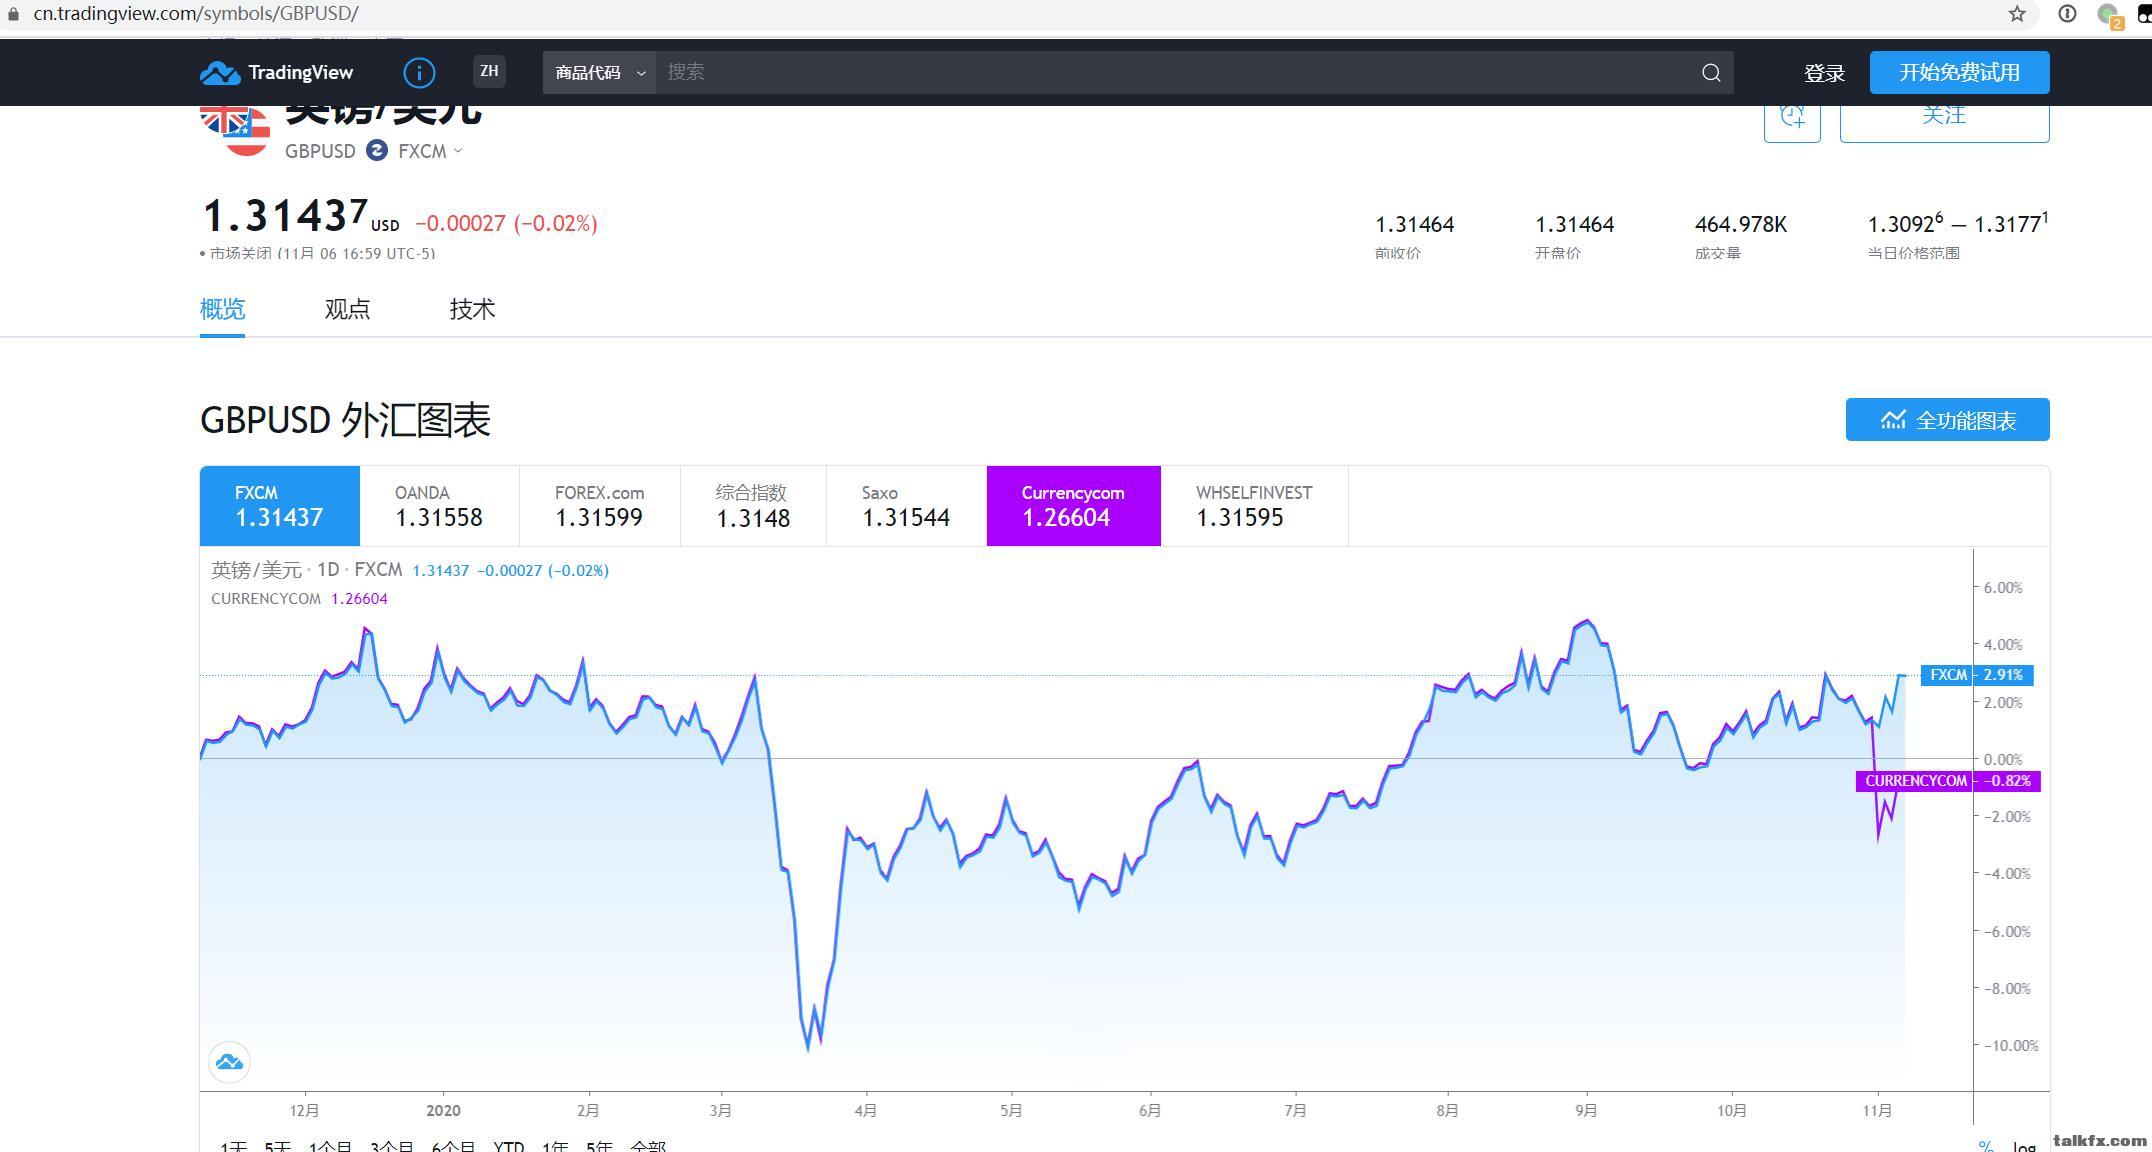Click the CURRENCYCOM 1.26604 legend line

(299, 599)
